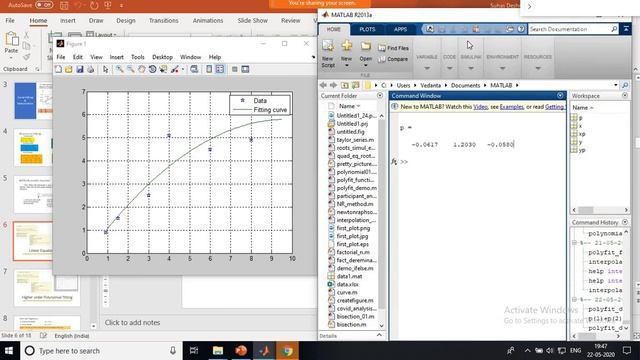The width and height of the screenshot is (640, 360).
Task: Select the Edit Plot arrow tool
Action: (x=106, y=69)
